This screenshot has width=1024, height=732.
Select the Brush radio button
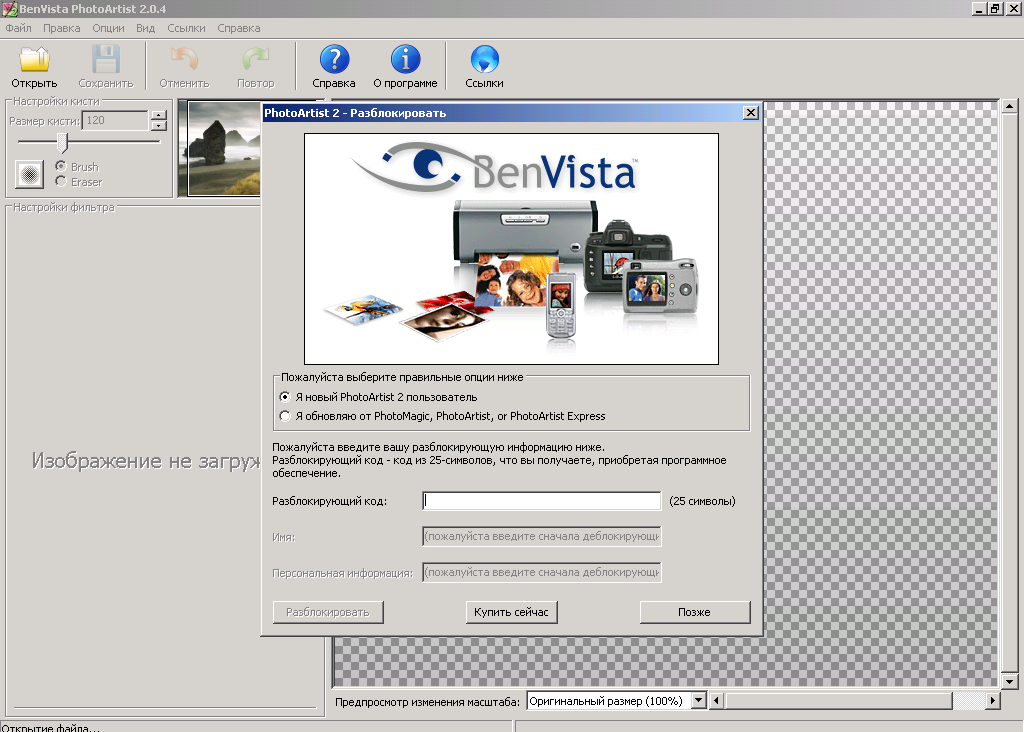click(x=61, y=166)
